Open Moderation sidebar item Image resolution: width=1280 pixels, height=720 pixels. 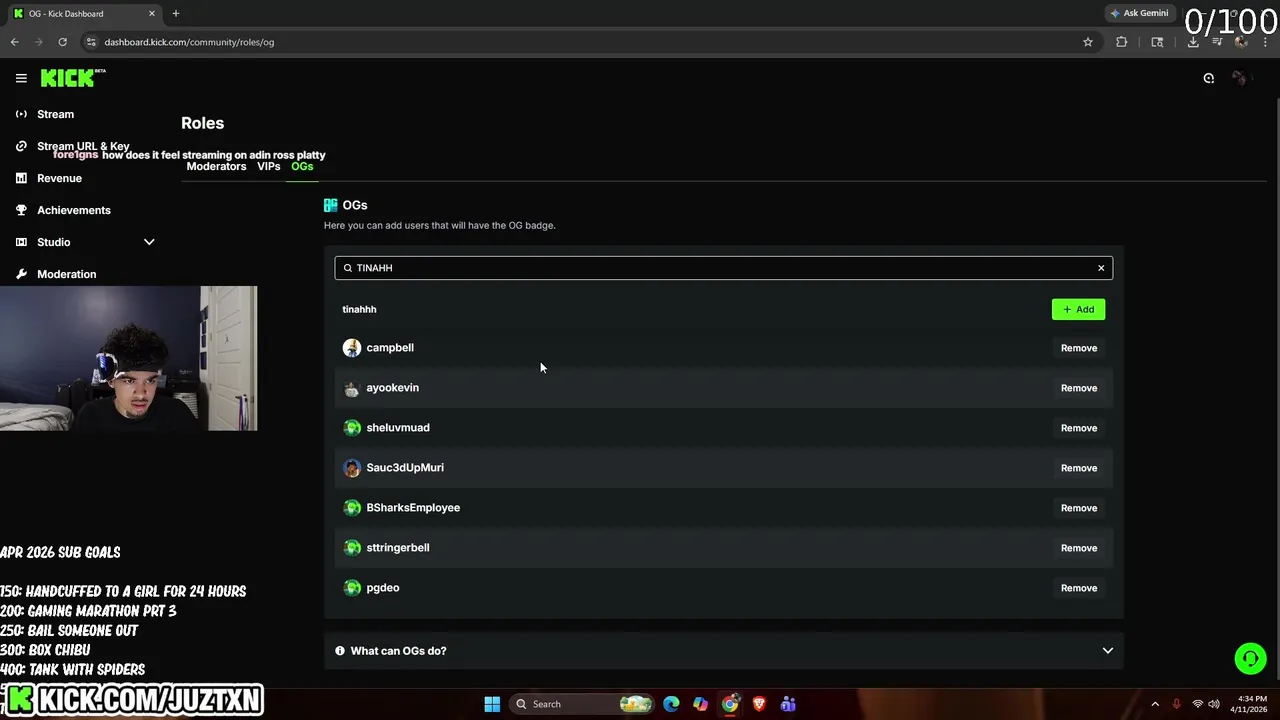click(x=66, y=274)
